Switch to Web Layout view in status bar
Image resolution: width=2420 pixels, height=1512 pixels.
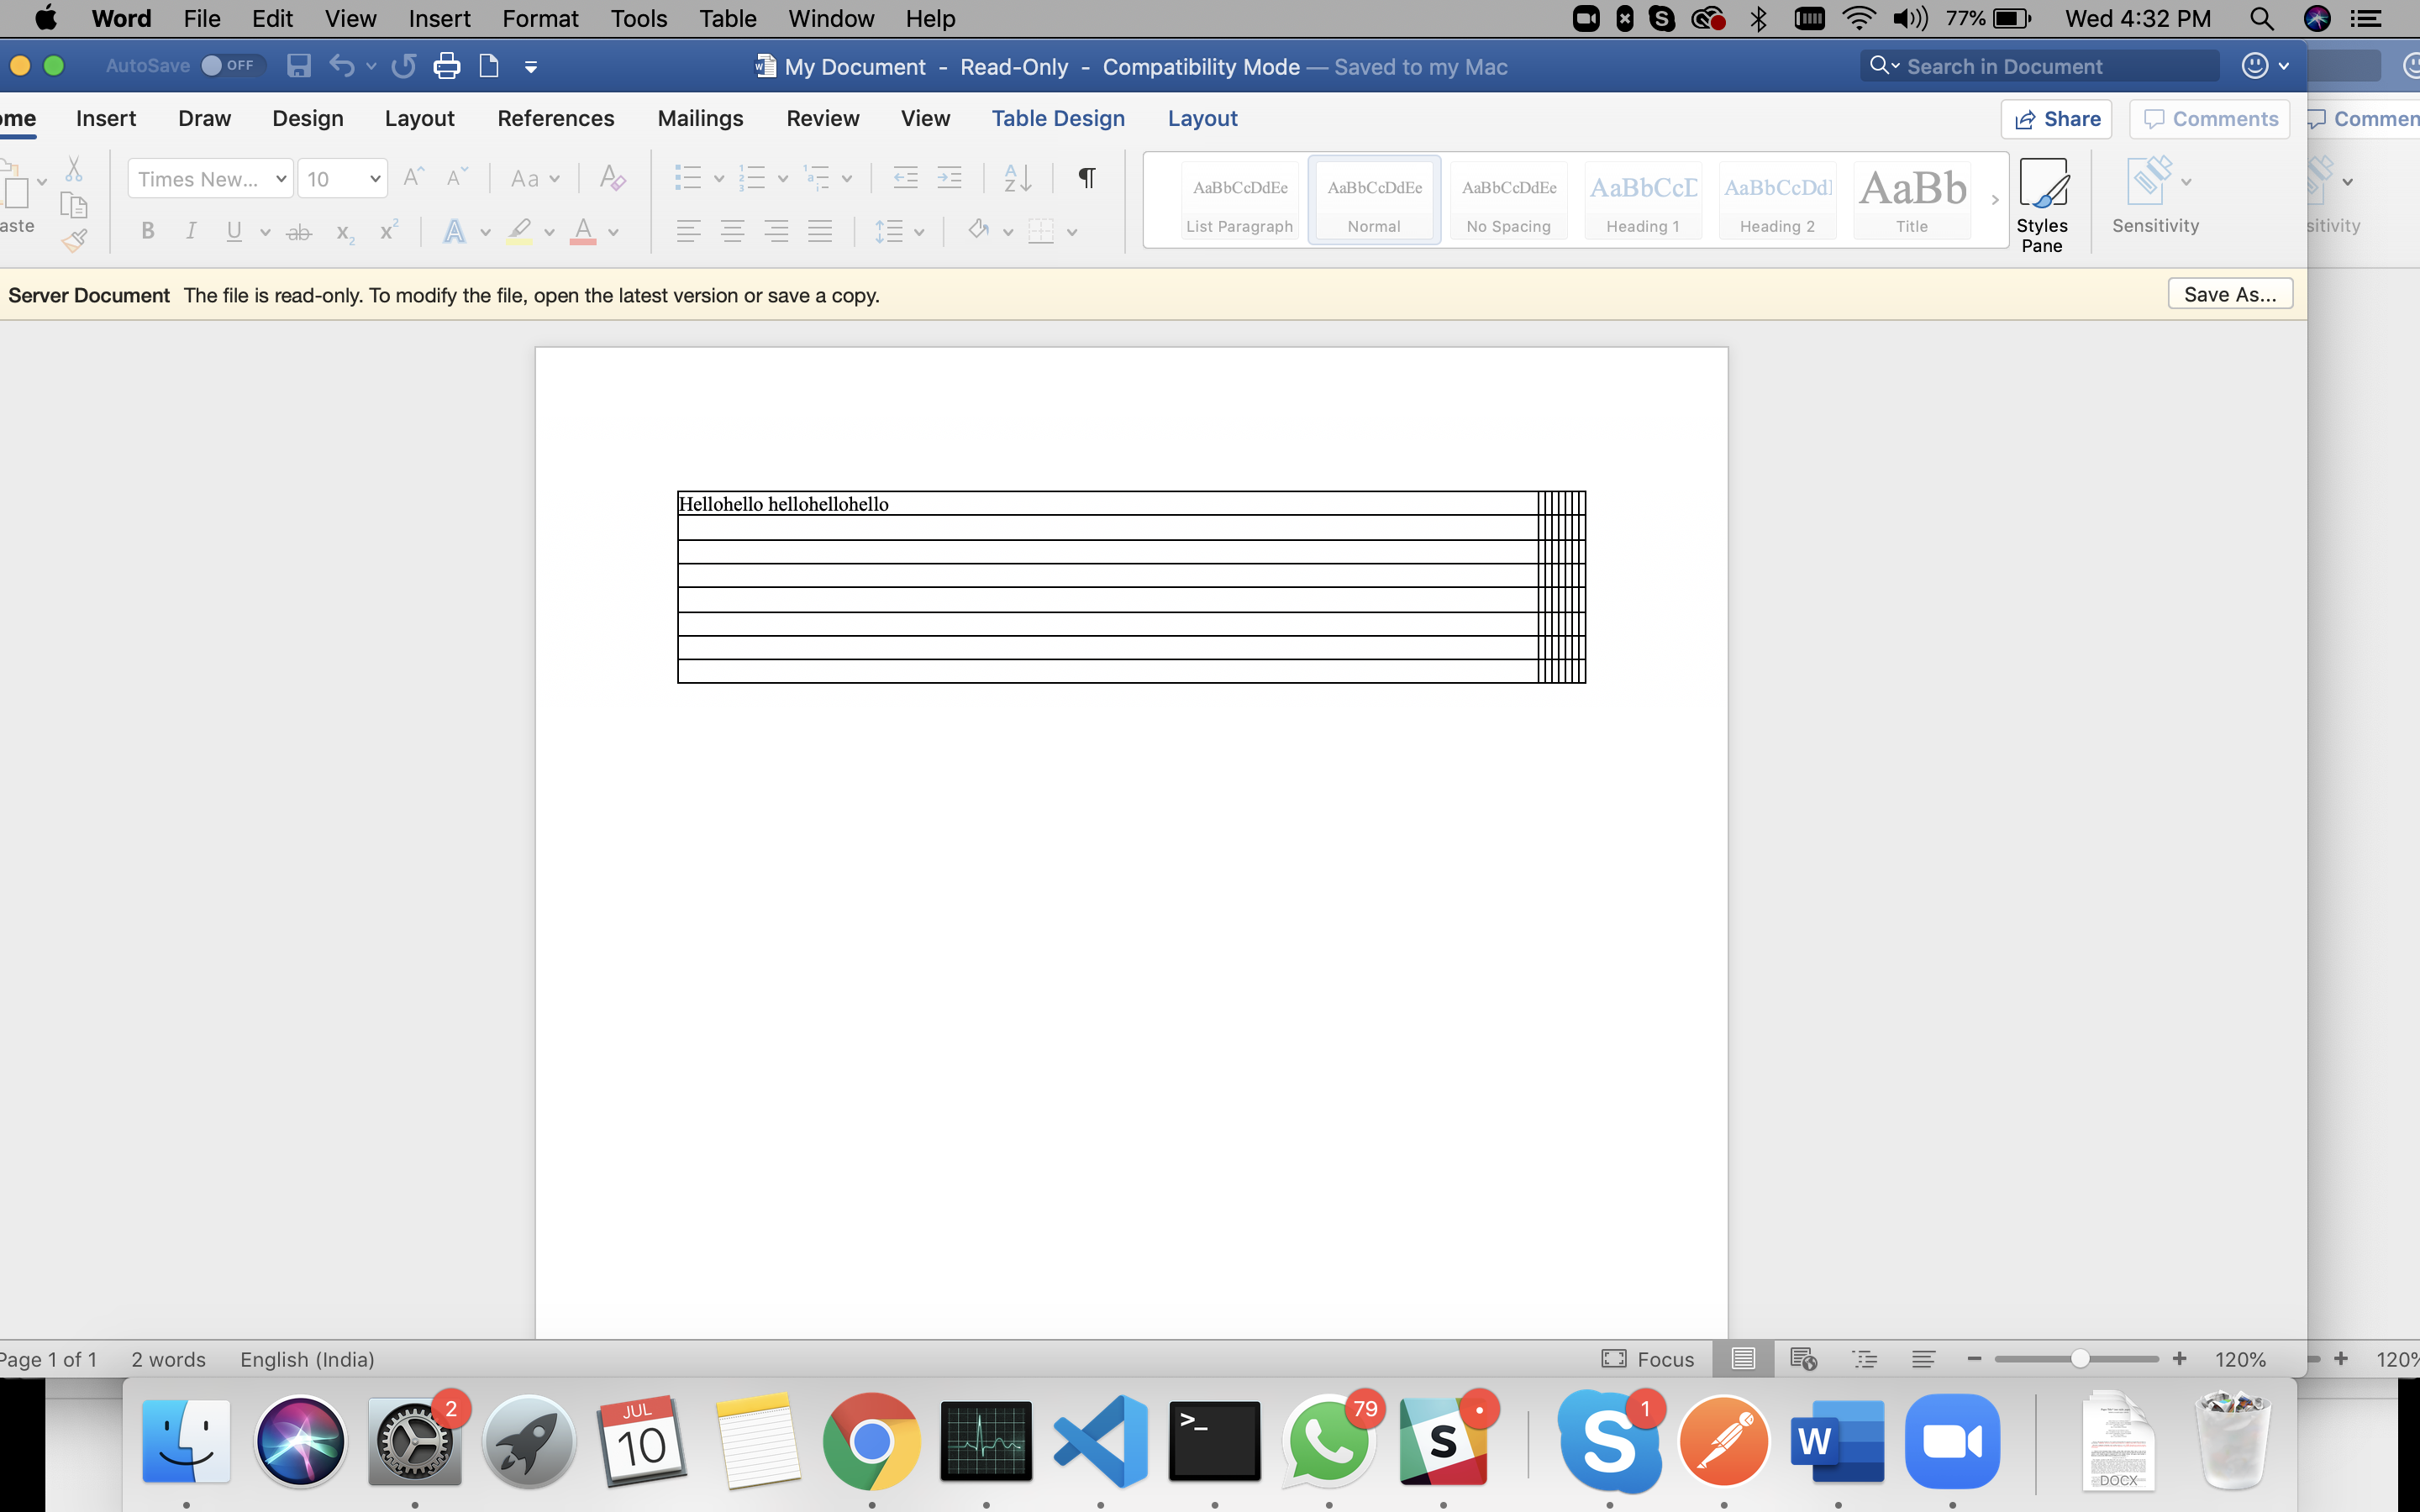tap(1803, 1359)
